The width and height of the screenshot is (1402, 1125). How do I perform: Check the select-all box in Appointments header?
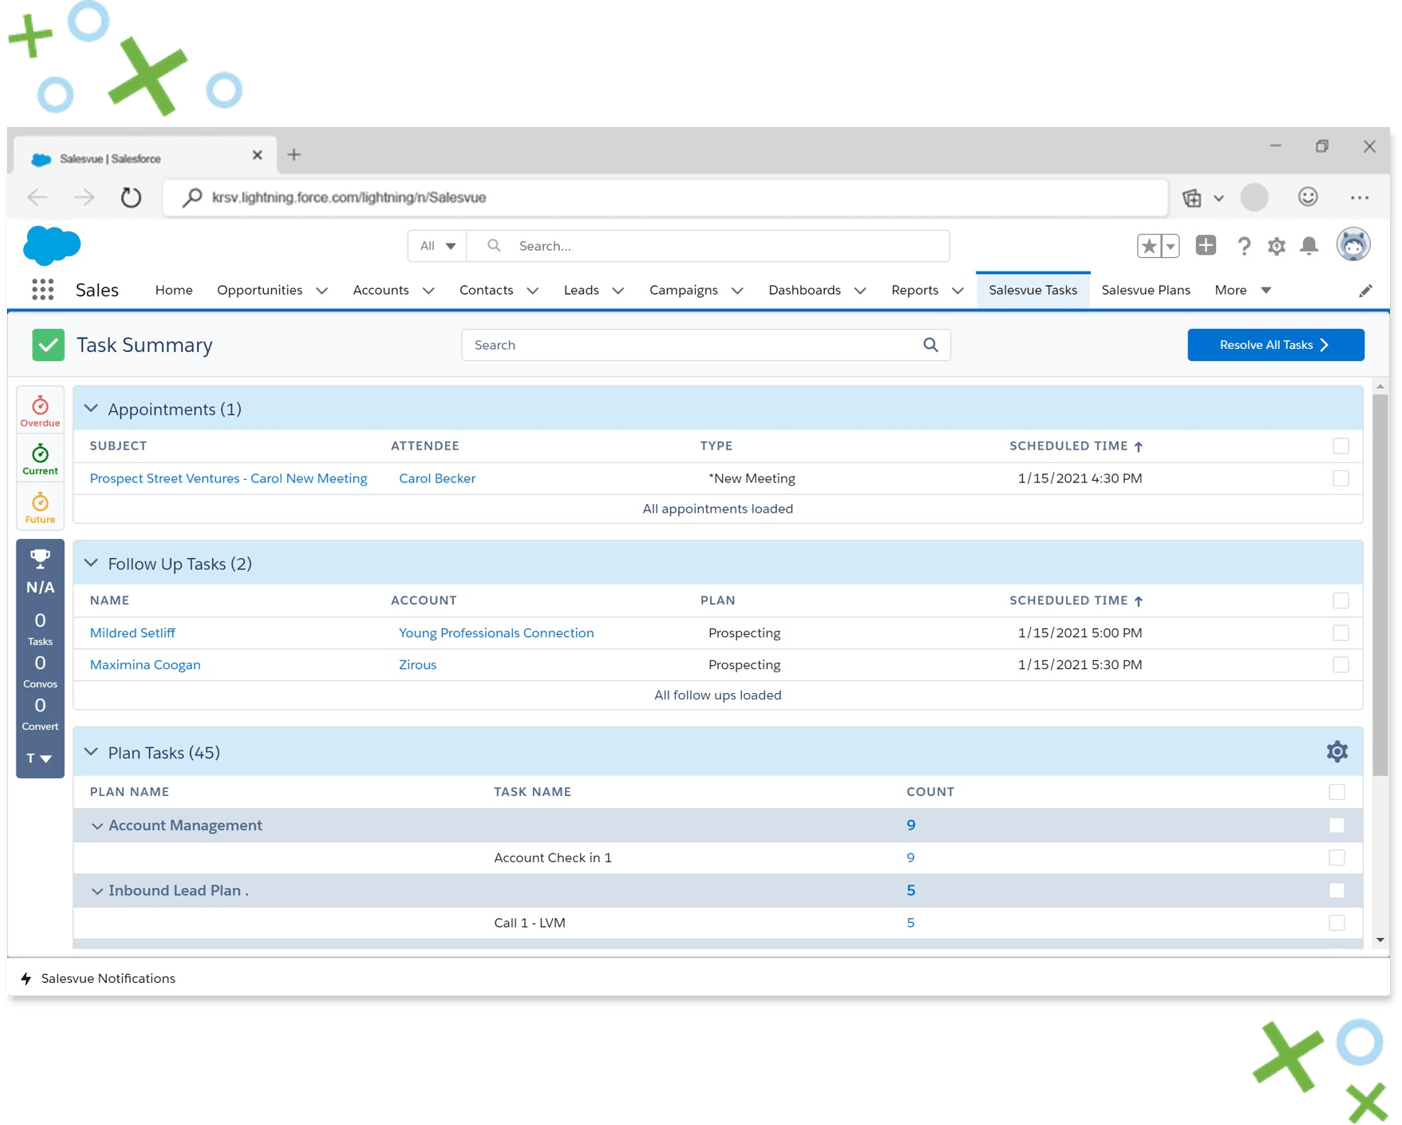[1341, 446]
